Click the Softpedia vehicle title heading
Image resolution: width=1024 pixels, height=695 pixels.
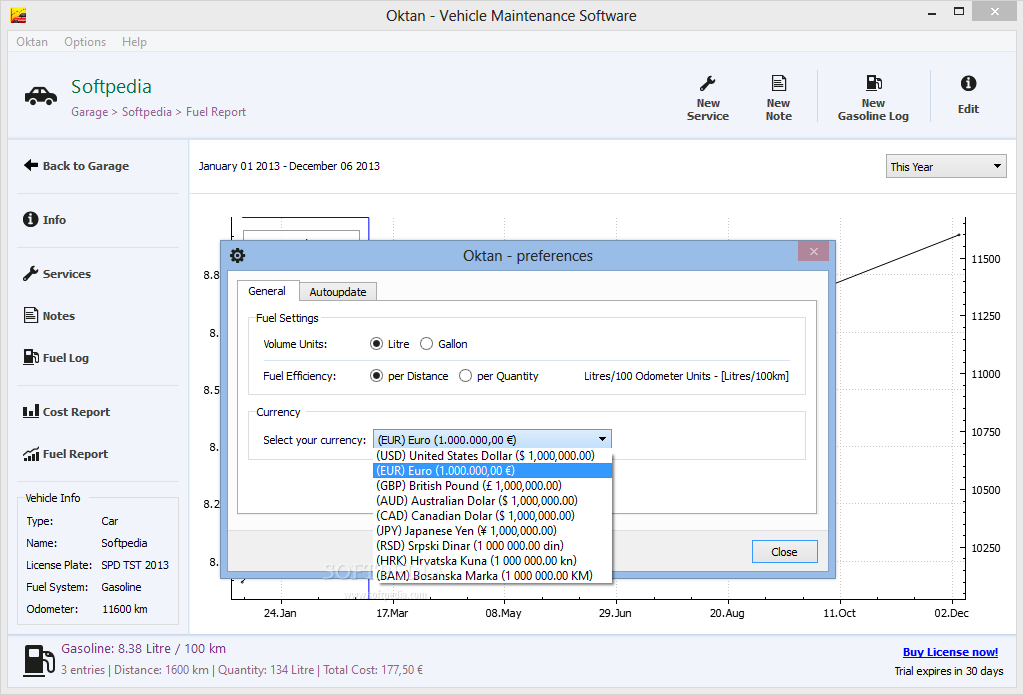pyautogui.click(x=111, y=86)
